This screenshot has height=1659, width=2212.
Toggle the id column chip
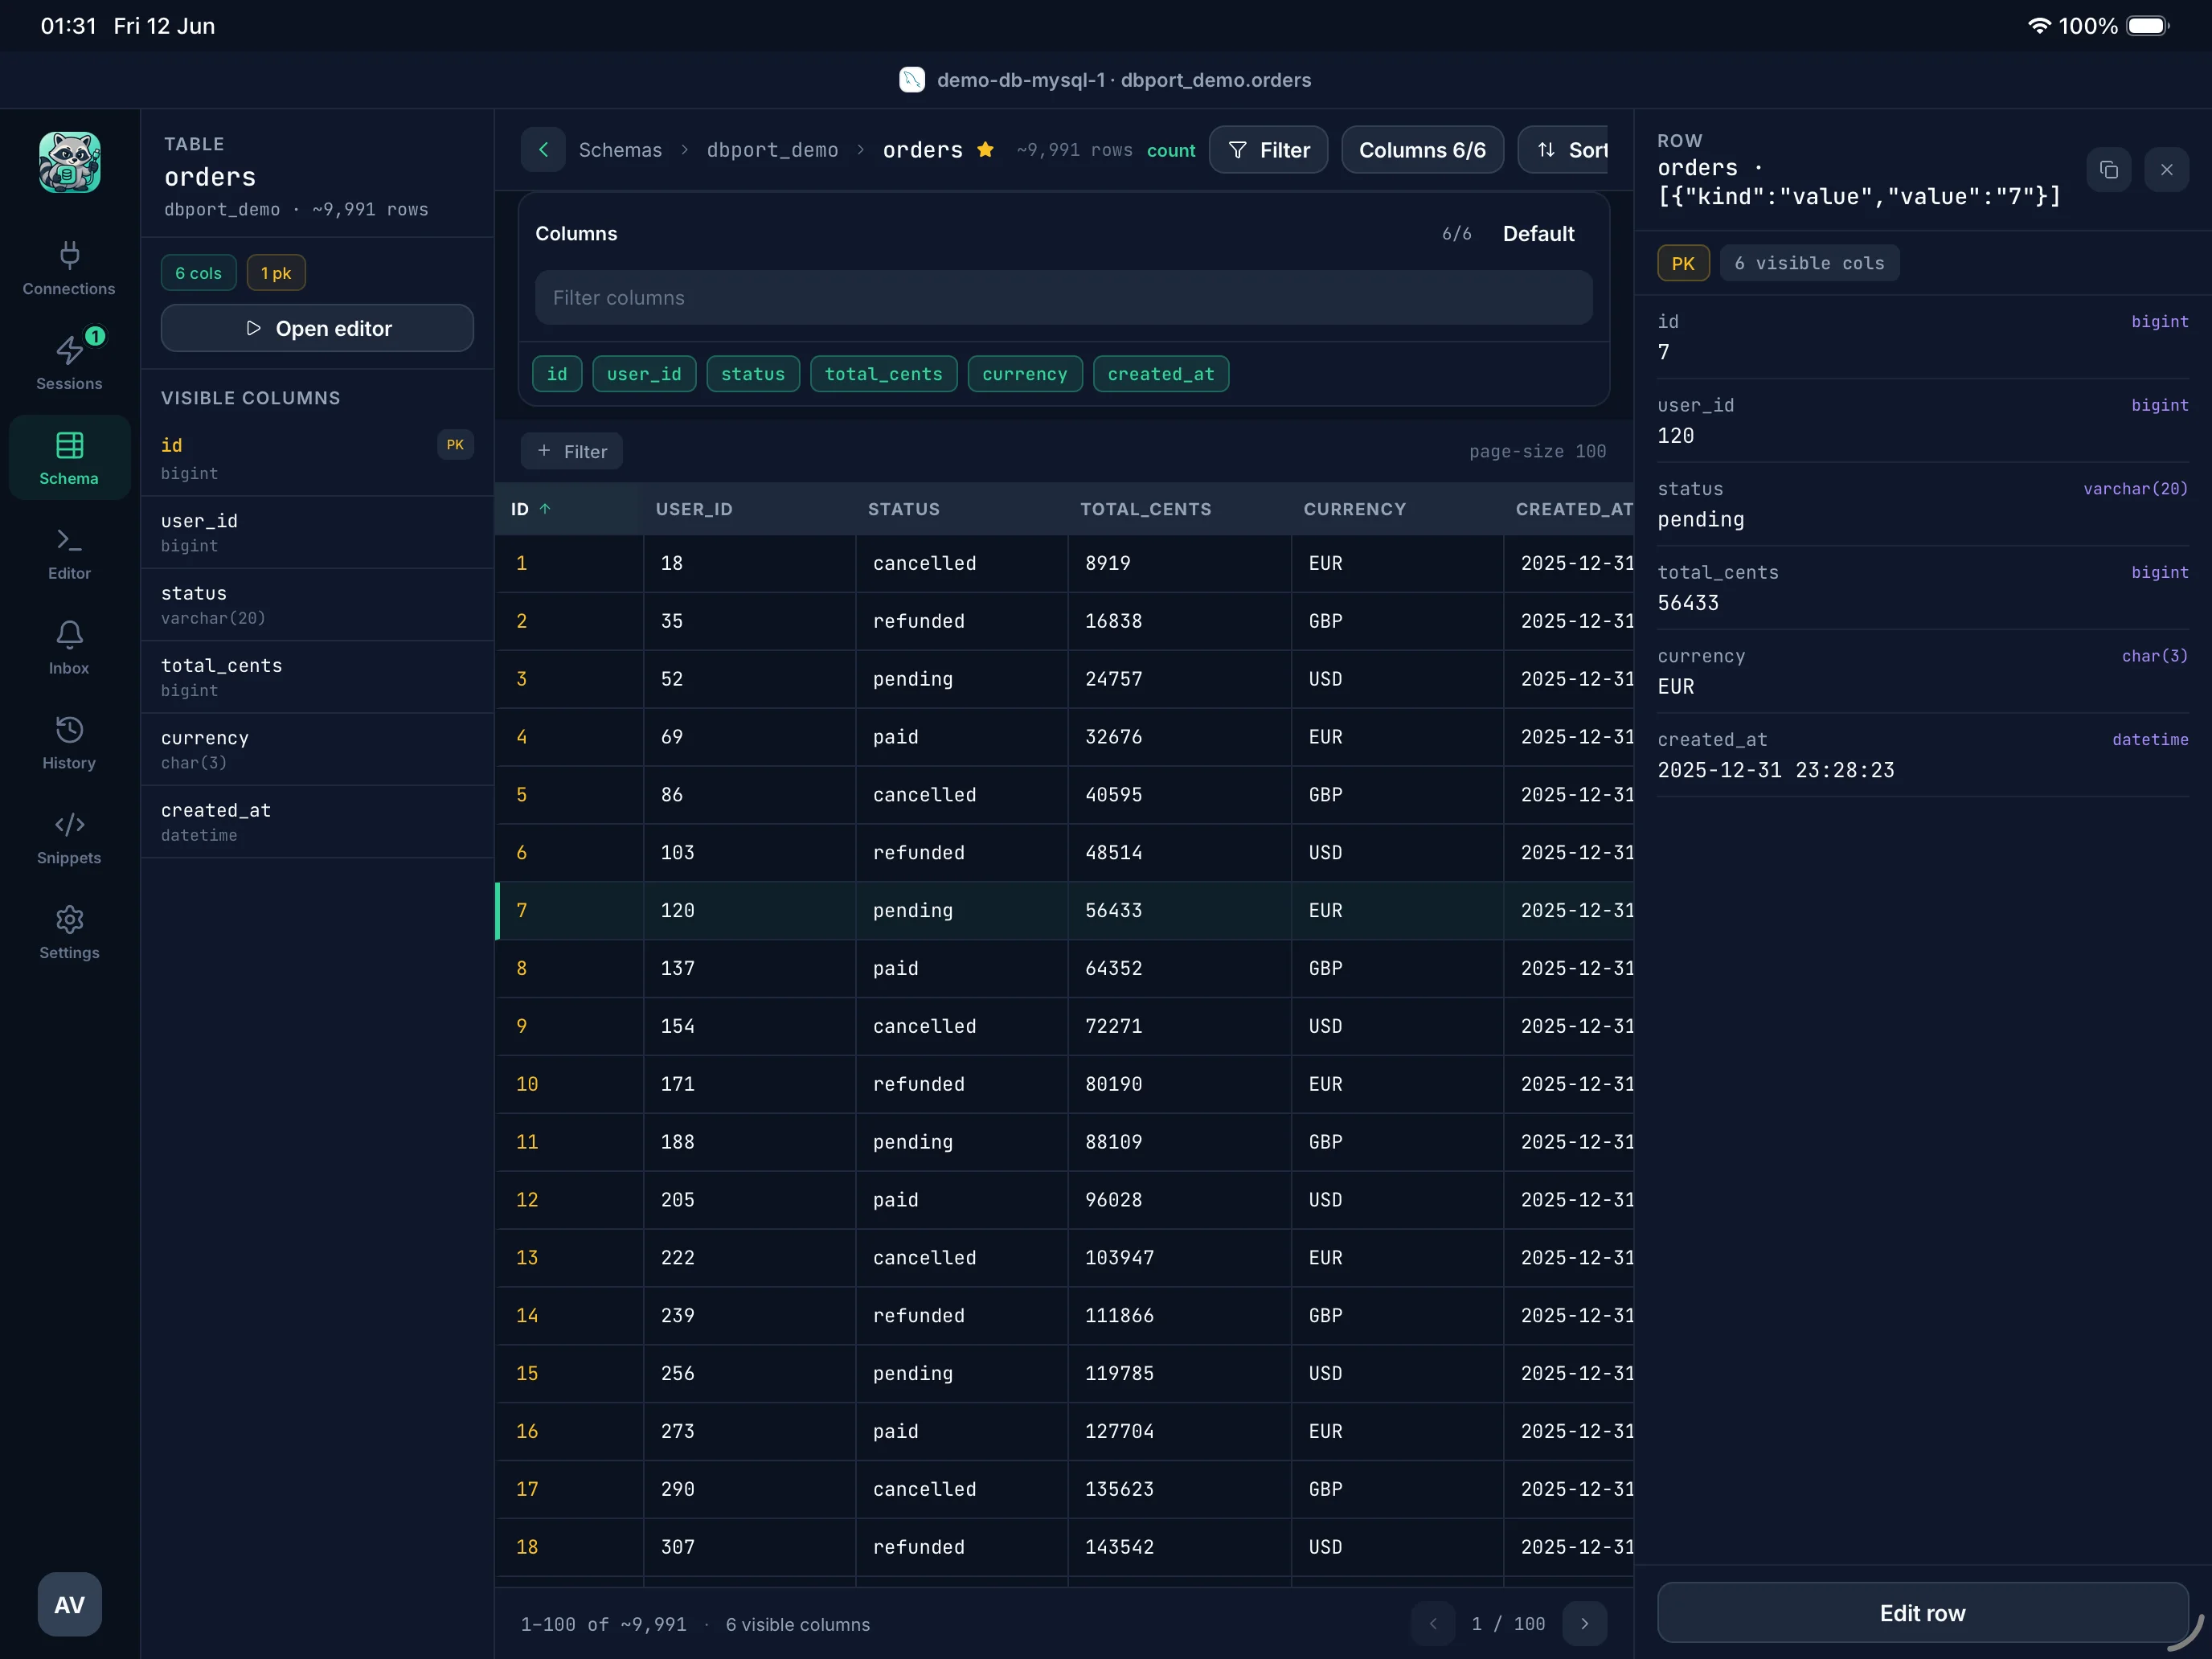point(557,374)
